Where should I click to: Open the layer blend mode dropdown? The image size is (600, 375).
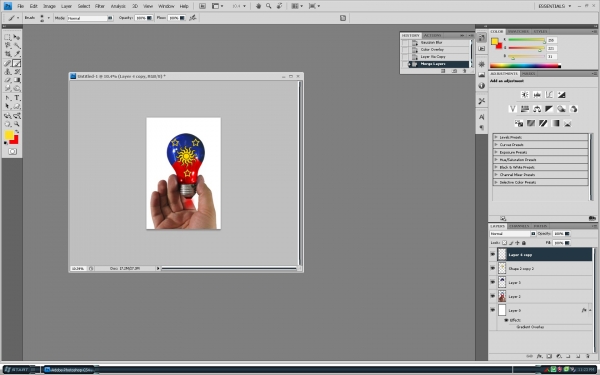(x=513, y=233)
